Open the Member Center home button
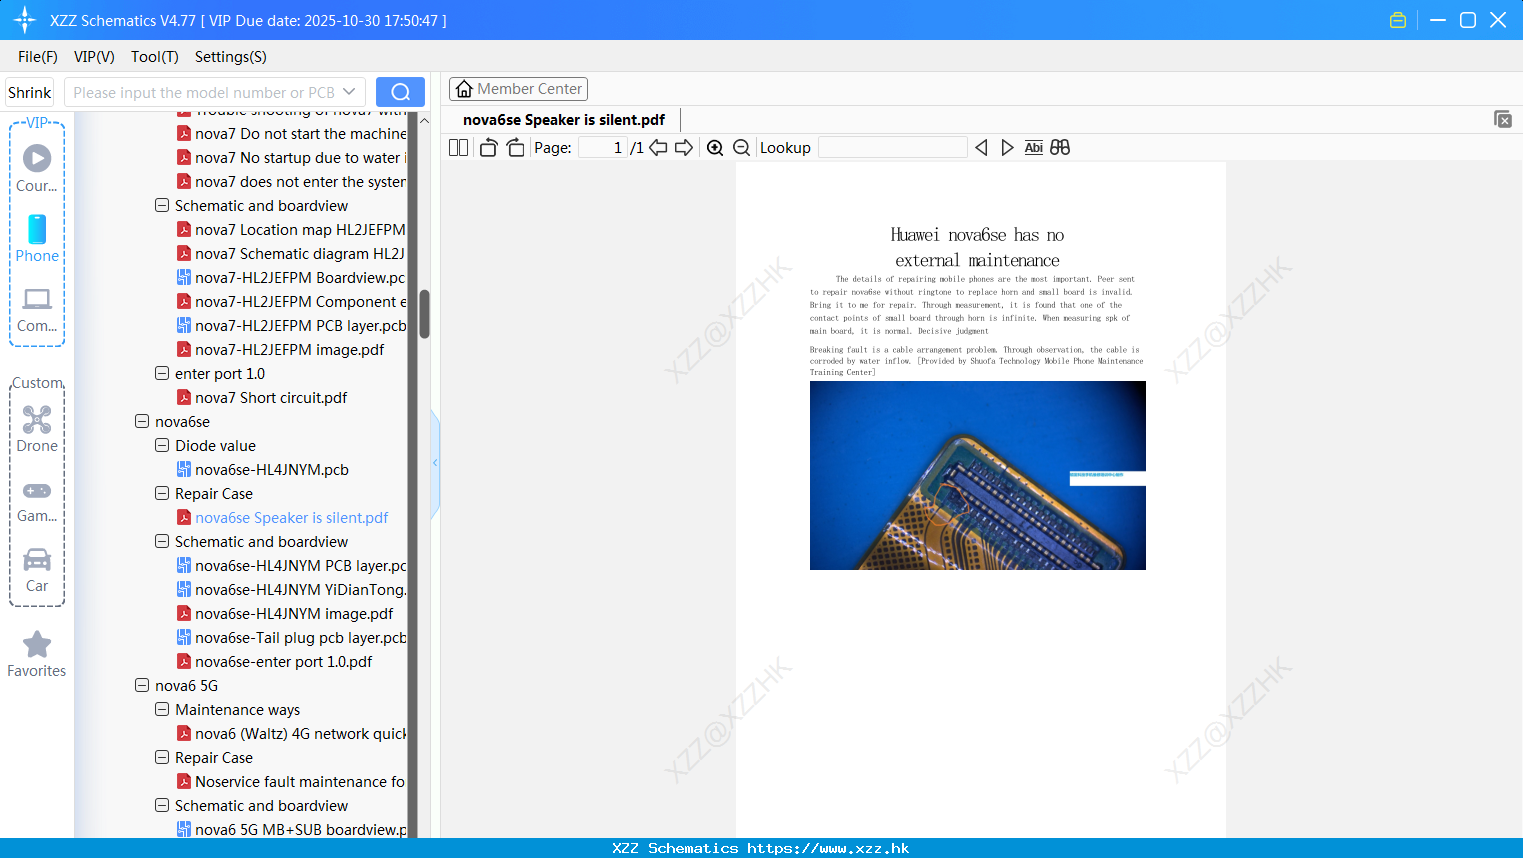The image size is (1523, 858). 518,89
